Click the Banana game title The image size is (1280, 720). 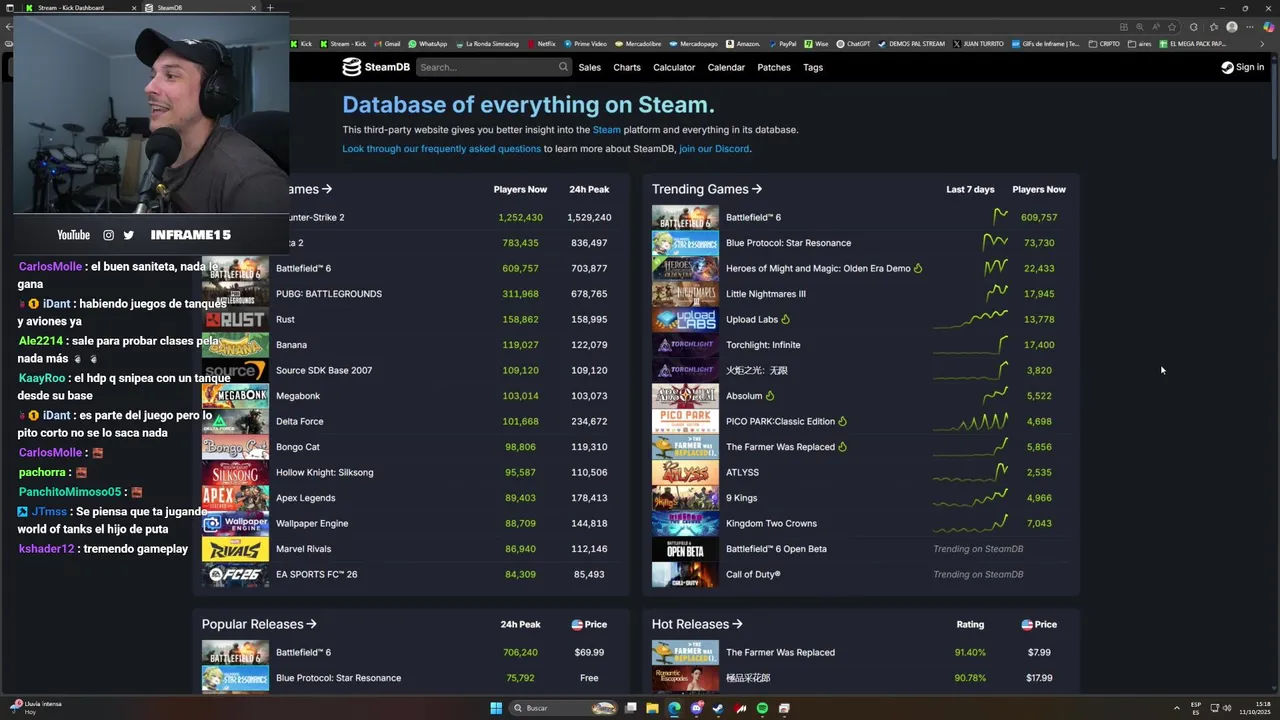coord(291,345)
